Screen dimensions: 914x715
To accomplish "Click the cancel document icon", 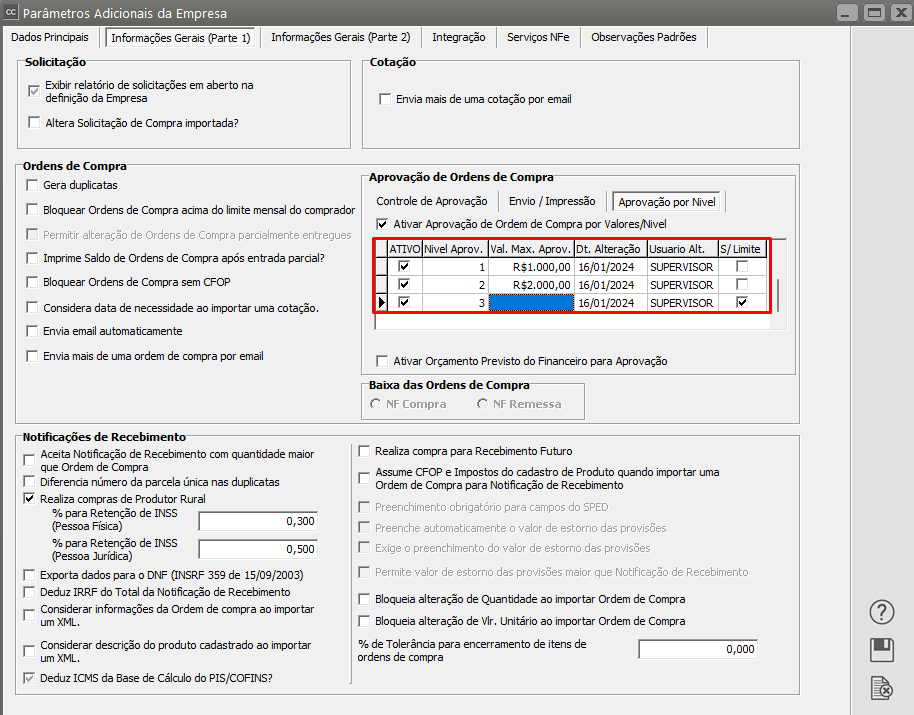I will point(881,687).
